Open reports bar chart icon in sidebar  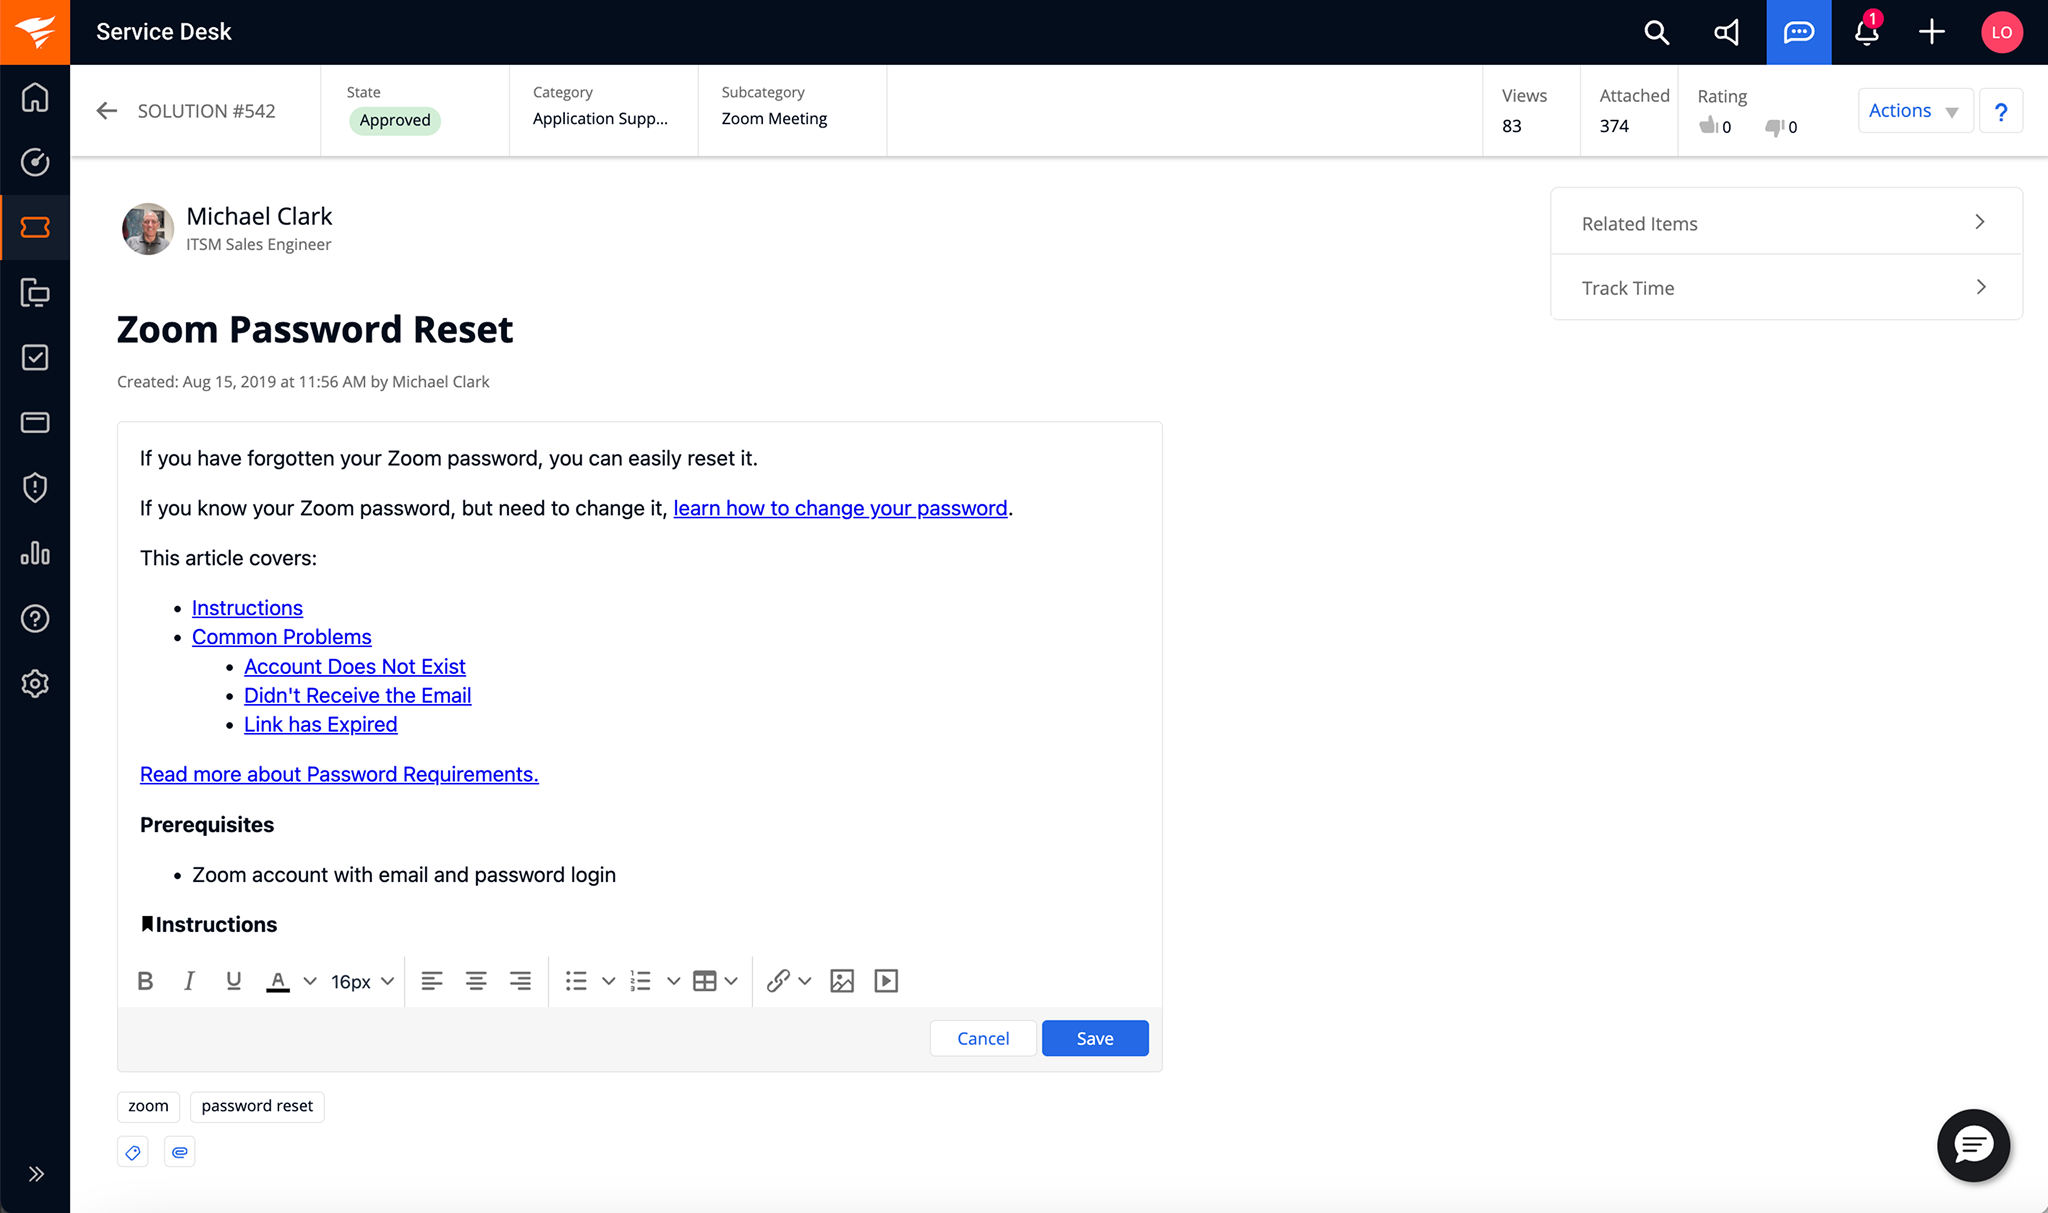pos(35,553)
